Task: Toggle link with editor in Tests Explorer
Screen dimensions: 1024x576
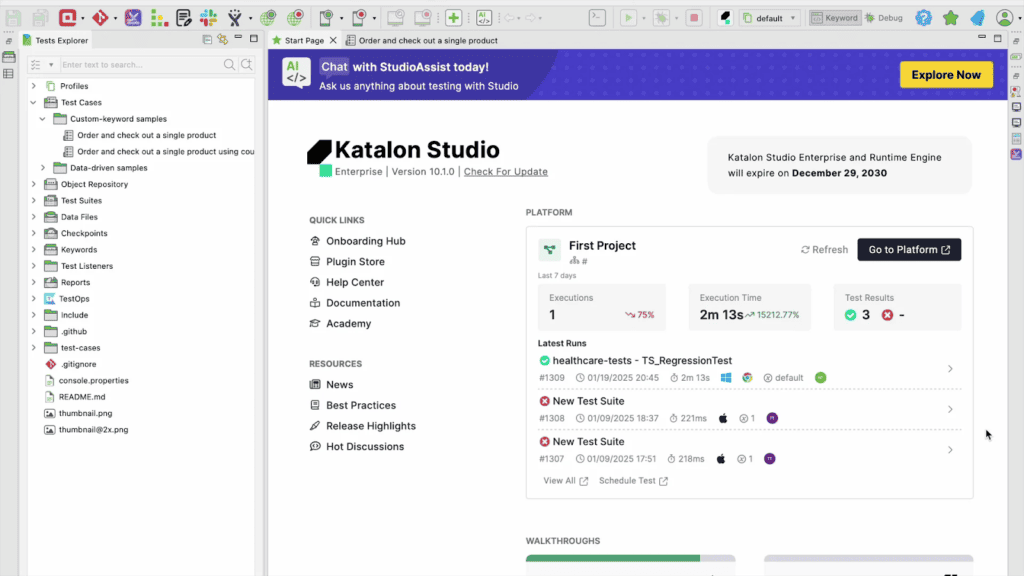Action: tap(222, 40)
